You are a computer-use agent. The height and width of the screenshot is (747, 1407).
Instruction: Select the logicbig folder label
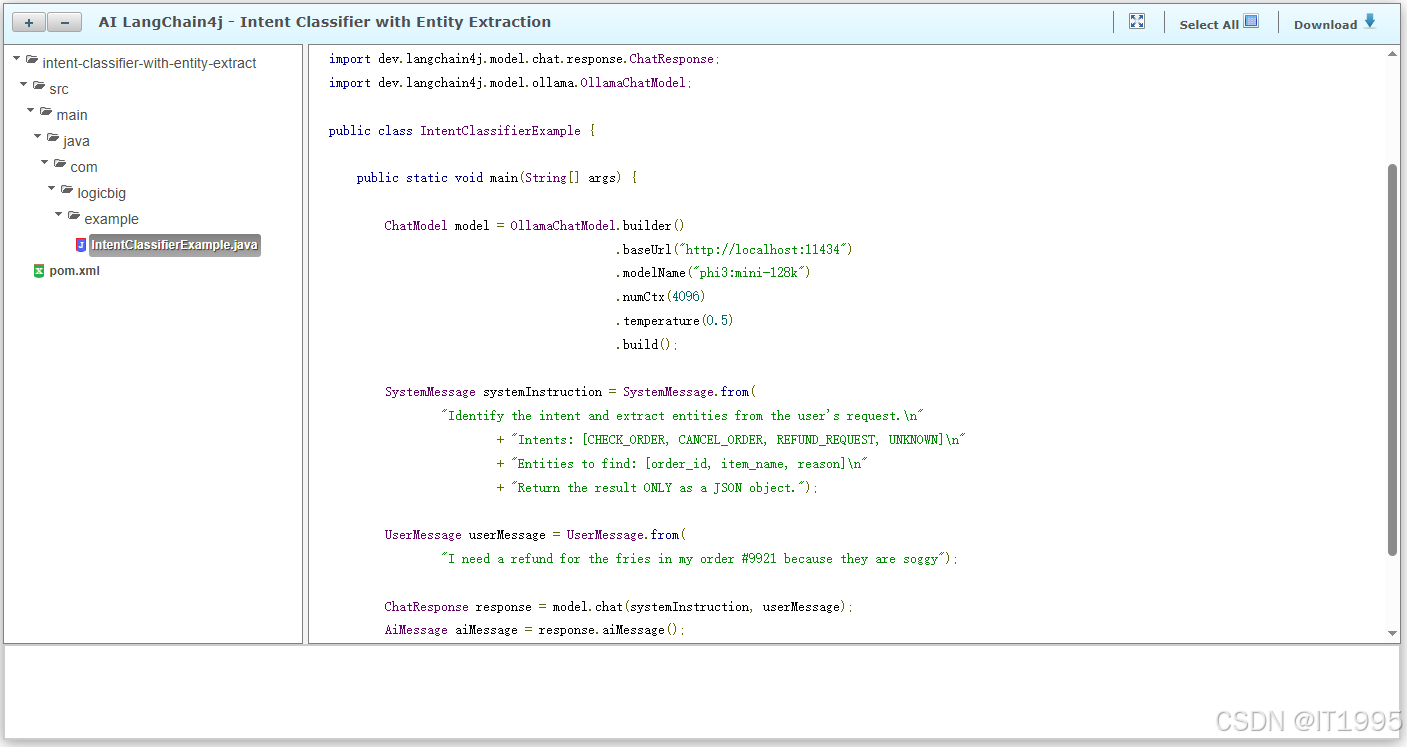pos(102,193)
